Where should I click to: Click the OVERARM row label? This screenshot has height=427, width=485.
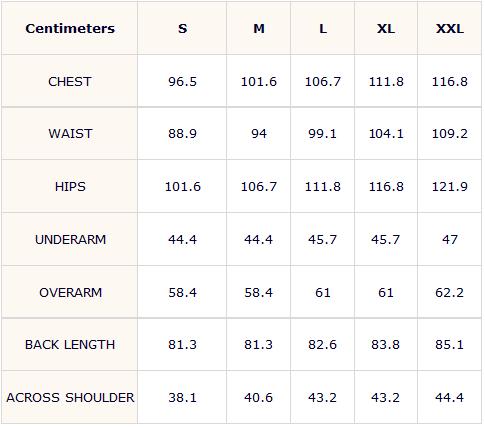pos(70,292)
